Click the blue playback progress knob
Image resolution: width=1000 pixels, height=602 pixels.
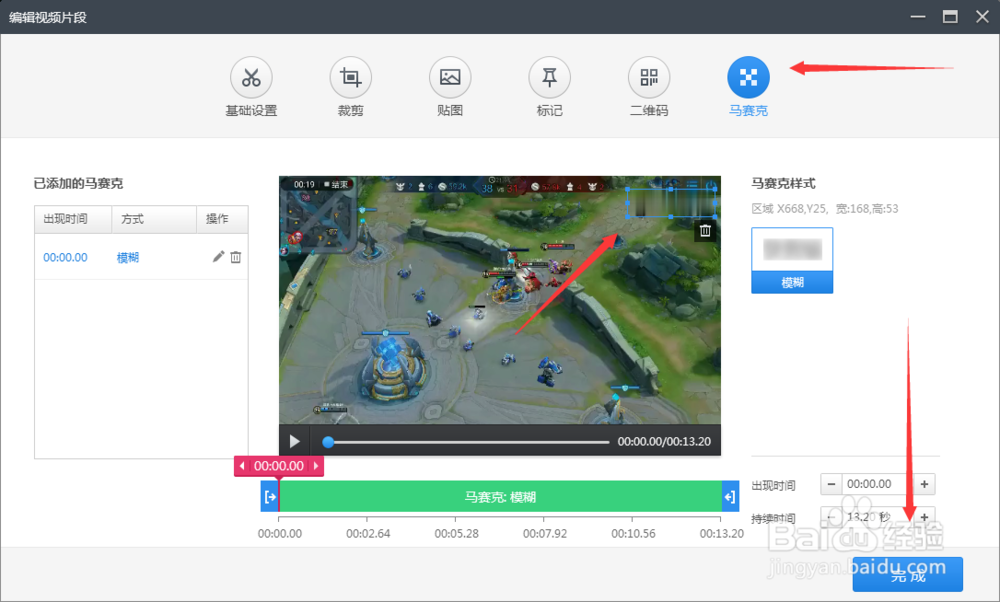coord(328,442)
